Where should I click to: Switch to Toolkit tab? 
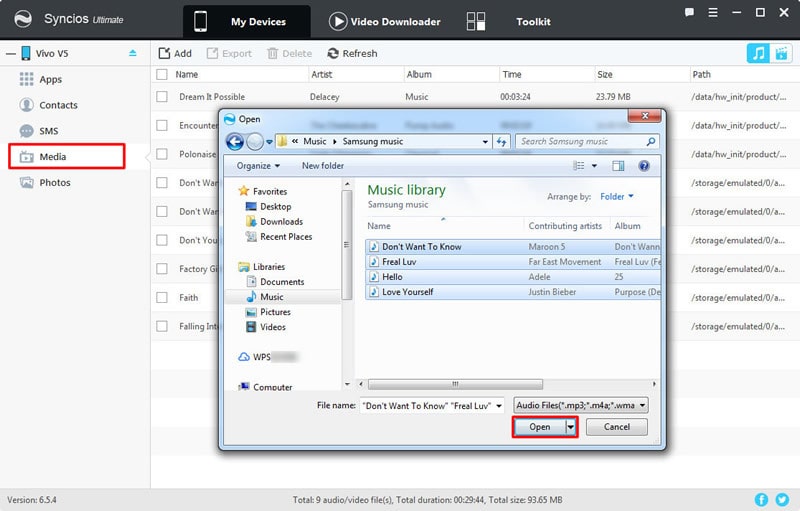point(509,21)
